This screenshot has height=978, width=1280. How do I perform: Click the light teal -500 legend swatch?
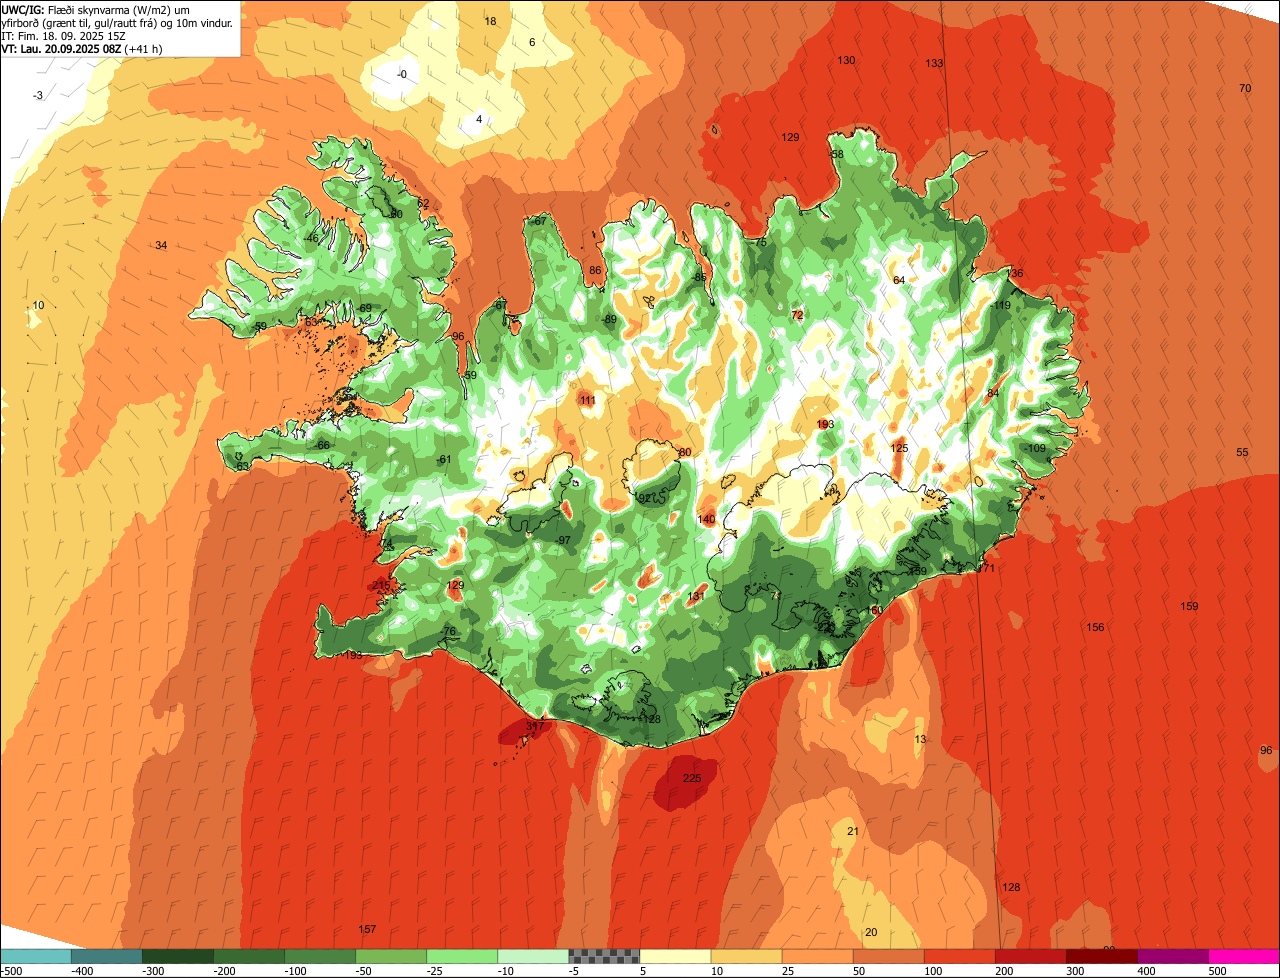(35, 956)
